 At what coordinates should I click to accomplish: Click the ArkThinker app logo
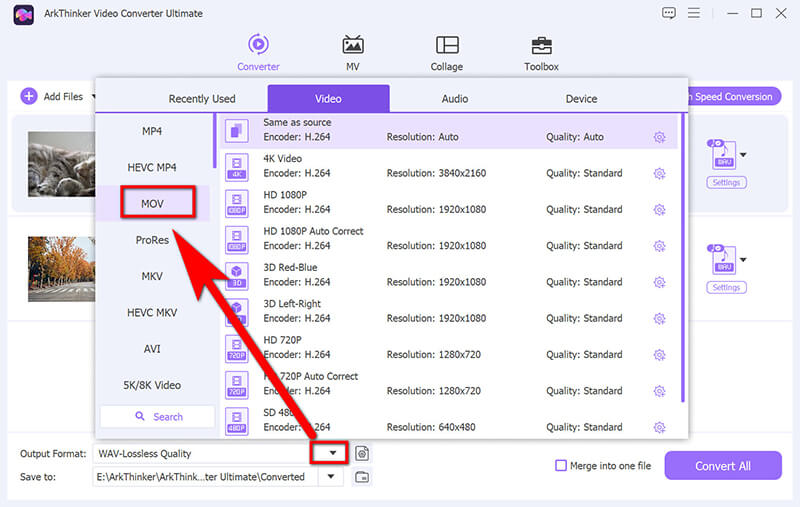23,15
